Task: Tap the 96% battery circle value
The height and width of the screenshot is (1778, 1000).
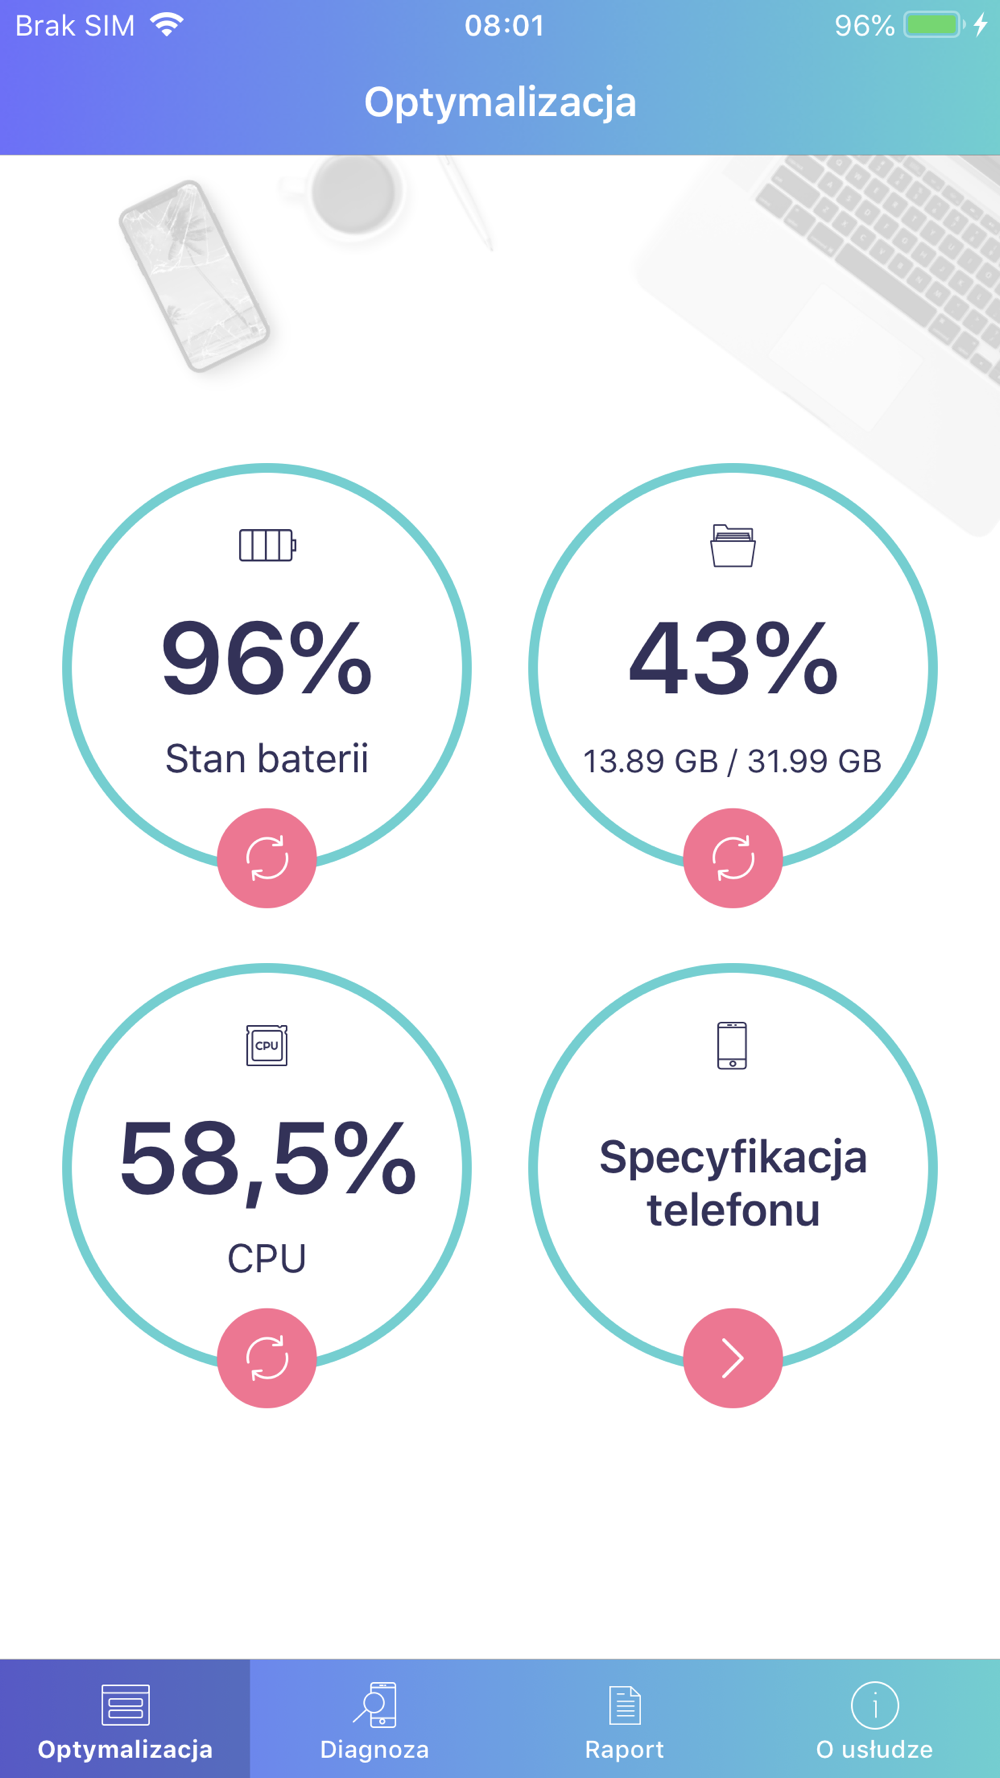Action: (267, 658)
